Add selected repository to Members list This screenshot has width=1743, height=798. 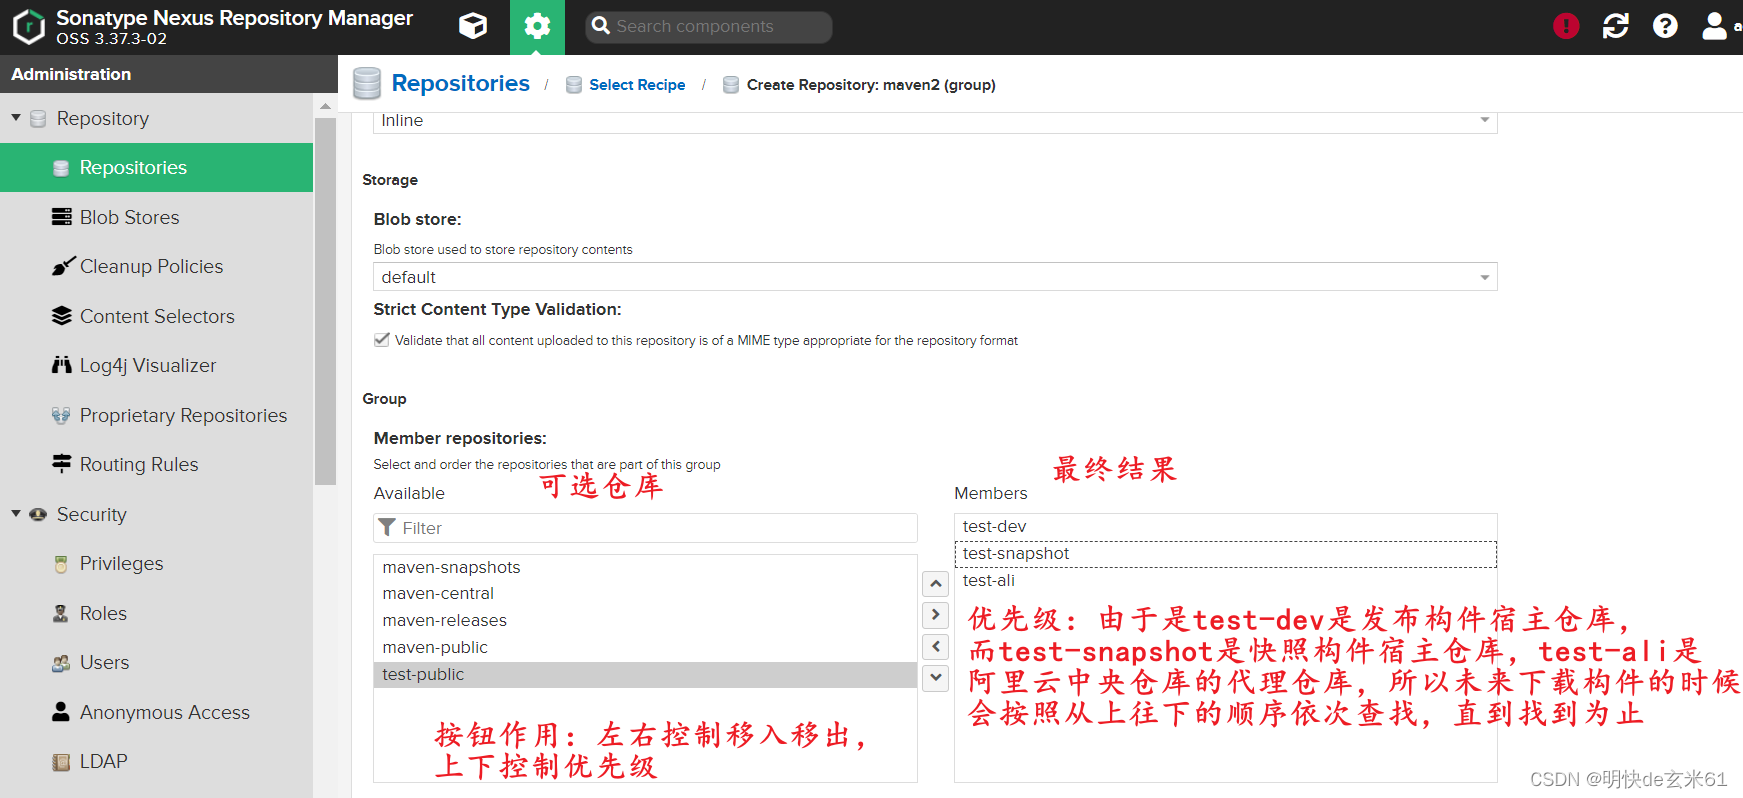point(935,614)
